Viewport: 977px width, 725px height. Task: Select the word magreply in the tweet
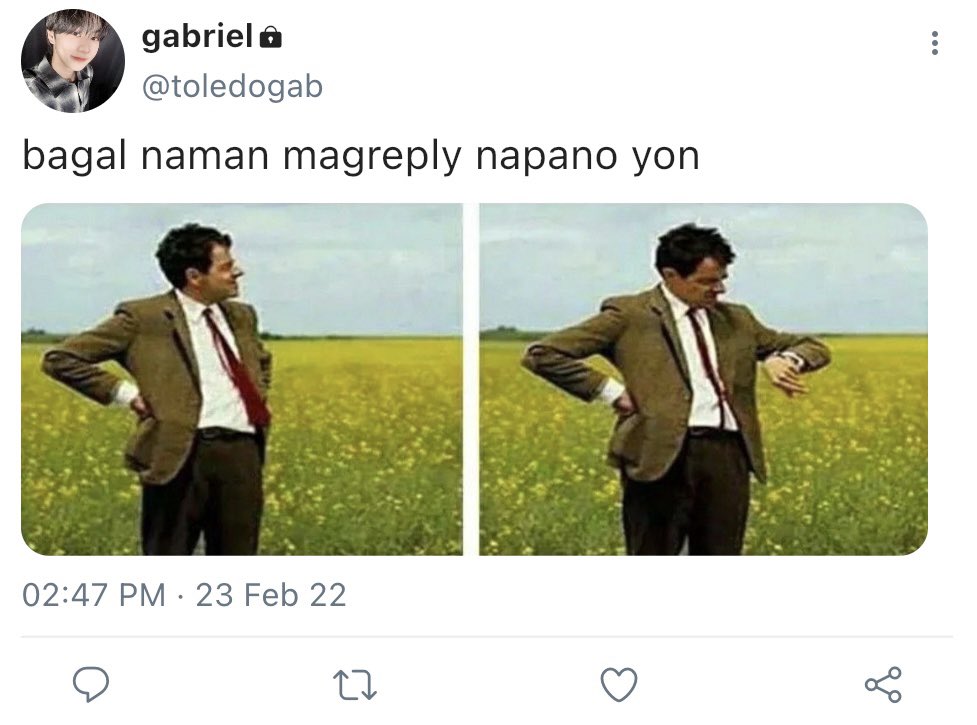point(372,157)
